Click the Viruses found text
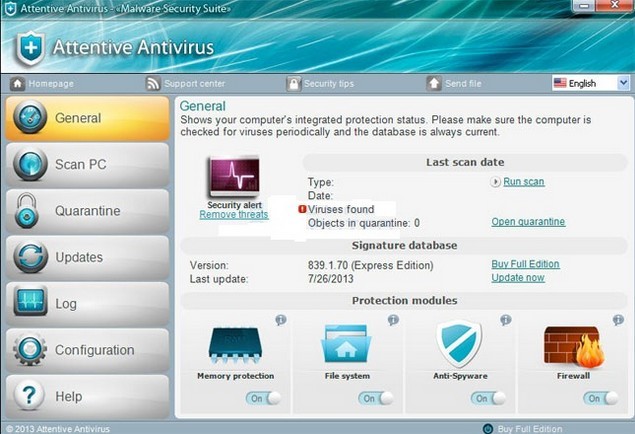Image resolution: width=635 pixels, height=434 pixels. point(341,209)
